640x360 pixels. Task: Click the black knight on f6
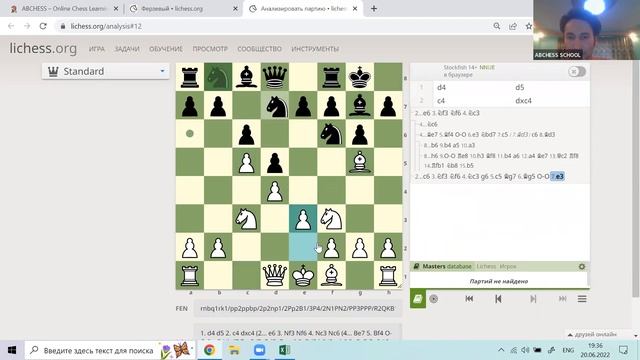(331, 133)
